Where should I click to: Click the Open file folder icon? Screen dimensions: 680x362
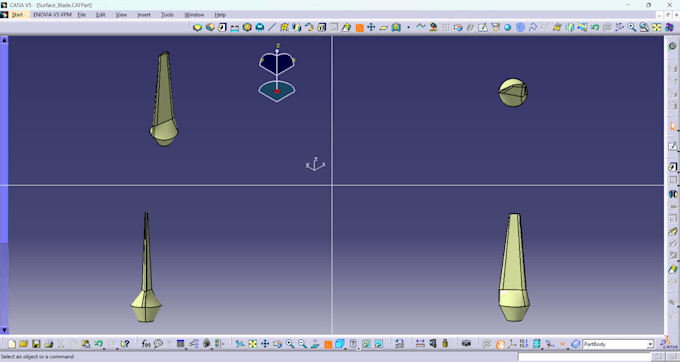pos(24,344)
